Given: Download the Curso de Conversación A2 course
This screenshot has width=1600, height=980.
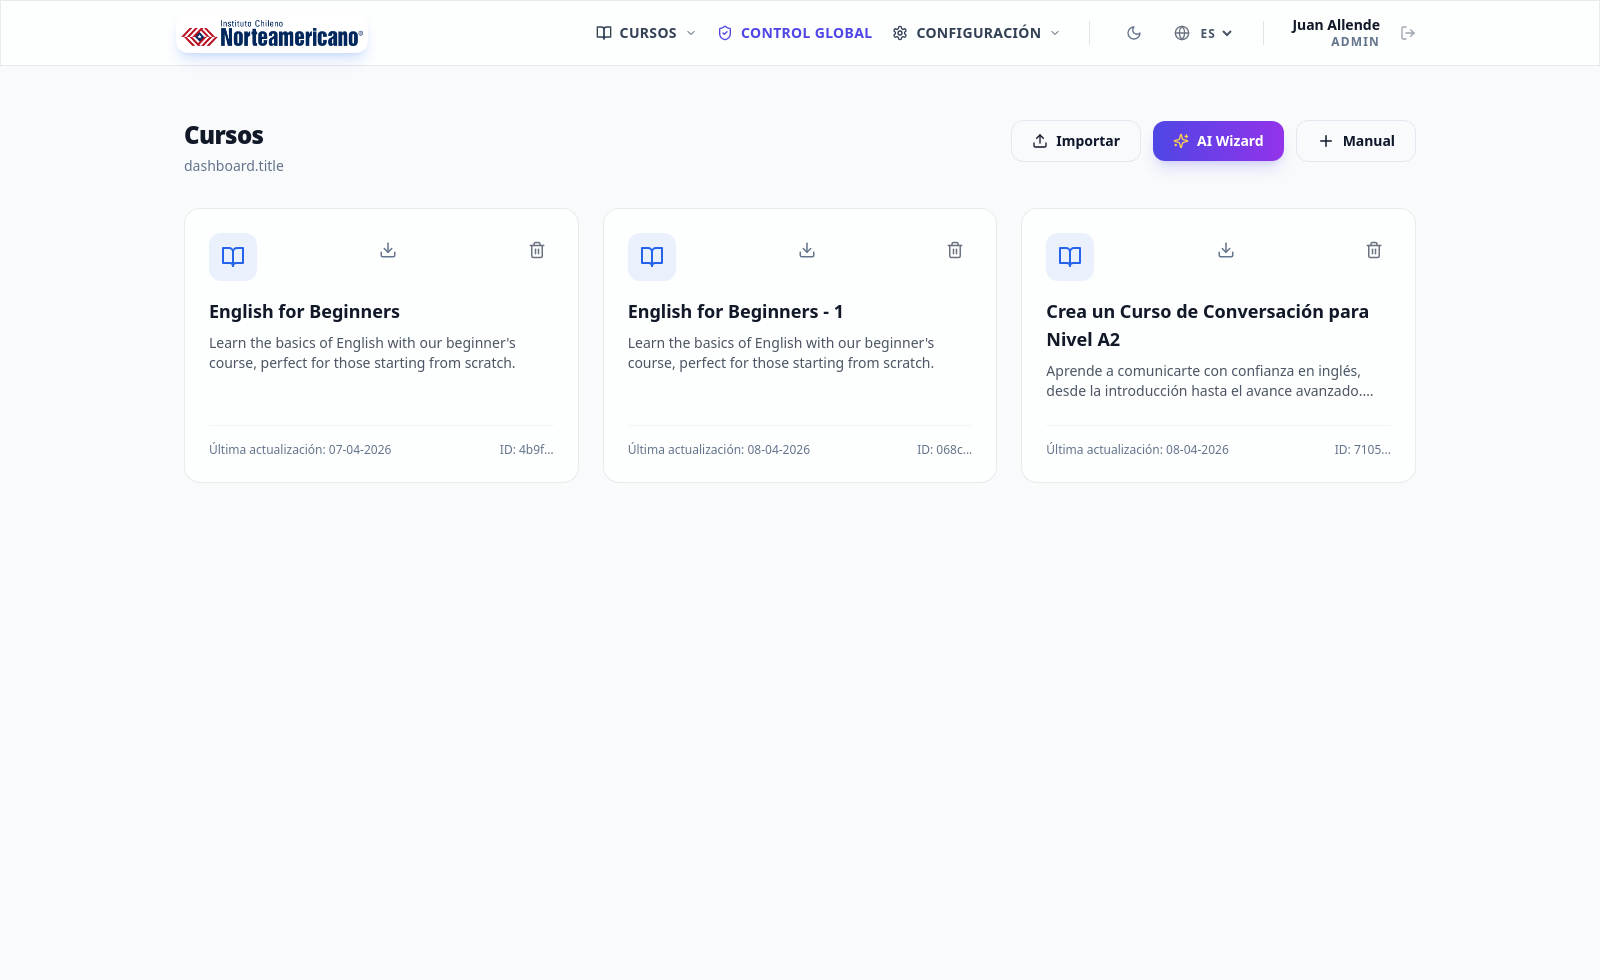Looking at the screenshot, I should pyautogui.click(x=1226, y=250).
